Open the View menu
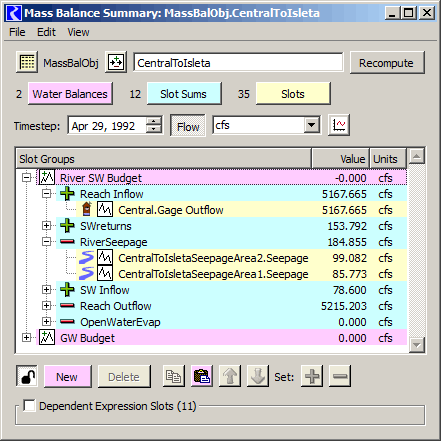The image size is (441, 441). tap(78, 32)
